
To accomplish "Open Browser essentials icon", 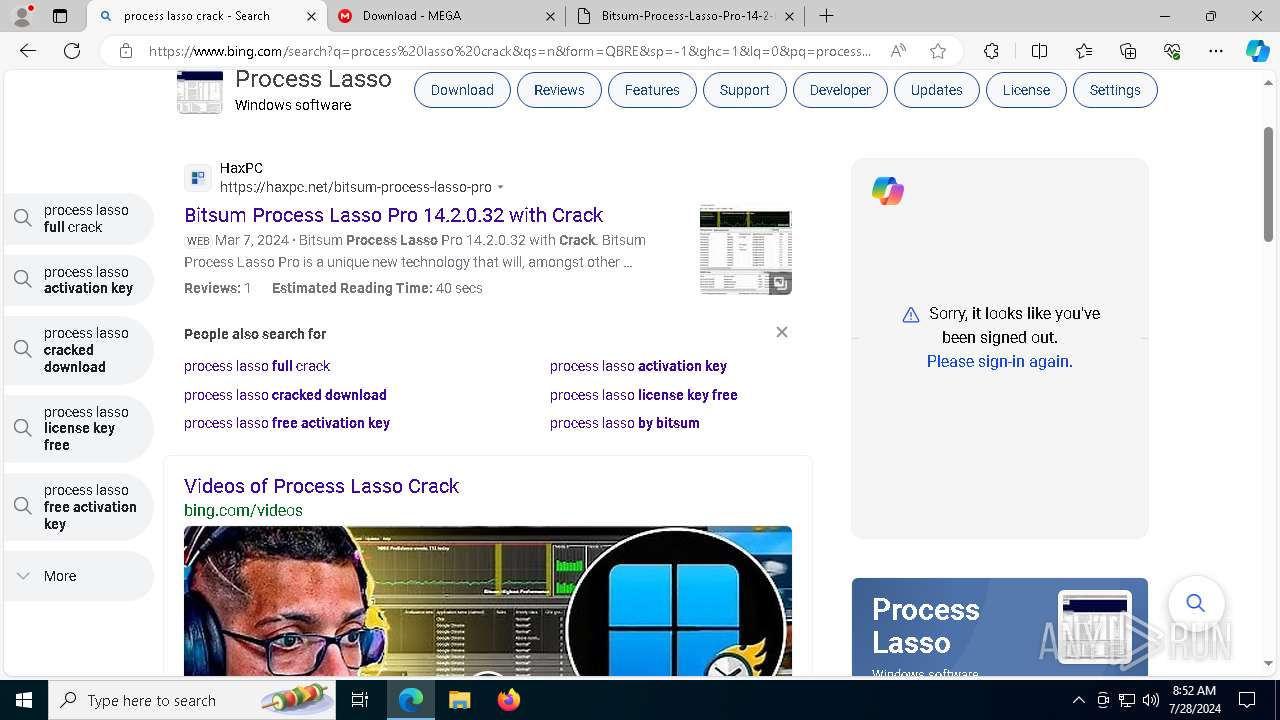I will pyautogui.click(x=1172, y=51).
